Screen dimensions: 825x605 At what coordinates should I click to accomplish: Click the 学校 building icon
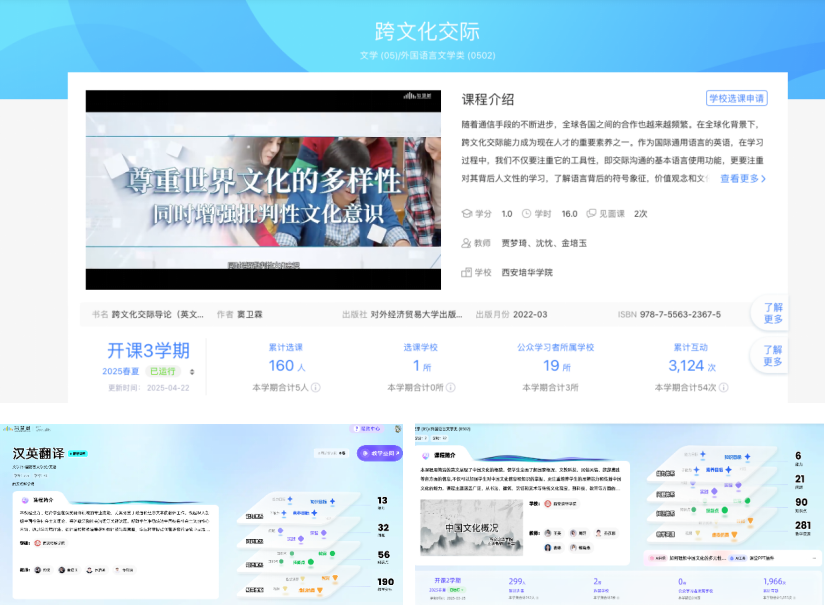466,272
